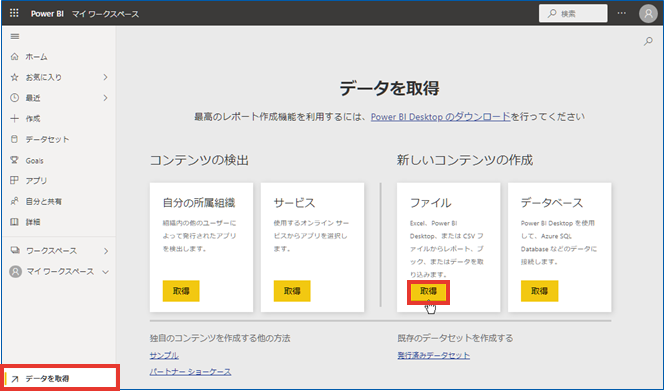Click 独自のコンテンツを作成する他の方法 text
664x391 pixels.
220,338
